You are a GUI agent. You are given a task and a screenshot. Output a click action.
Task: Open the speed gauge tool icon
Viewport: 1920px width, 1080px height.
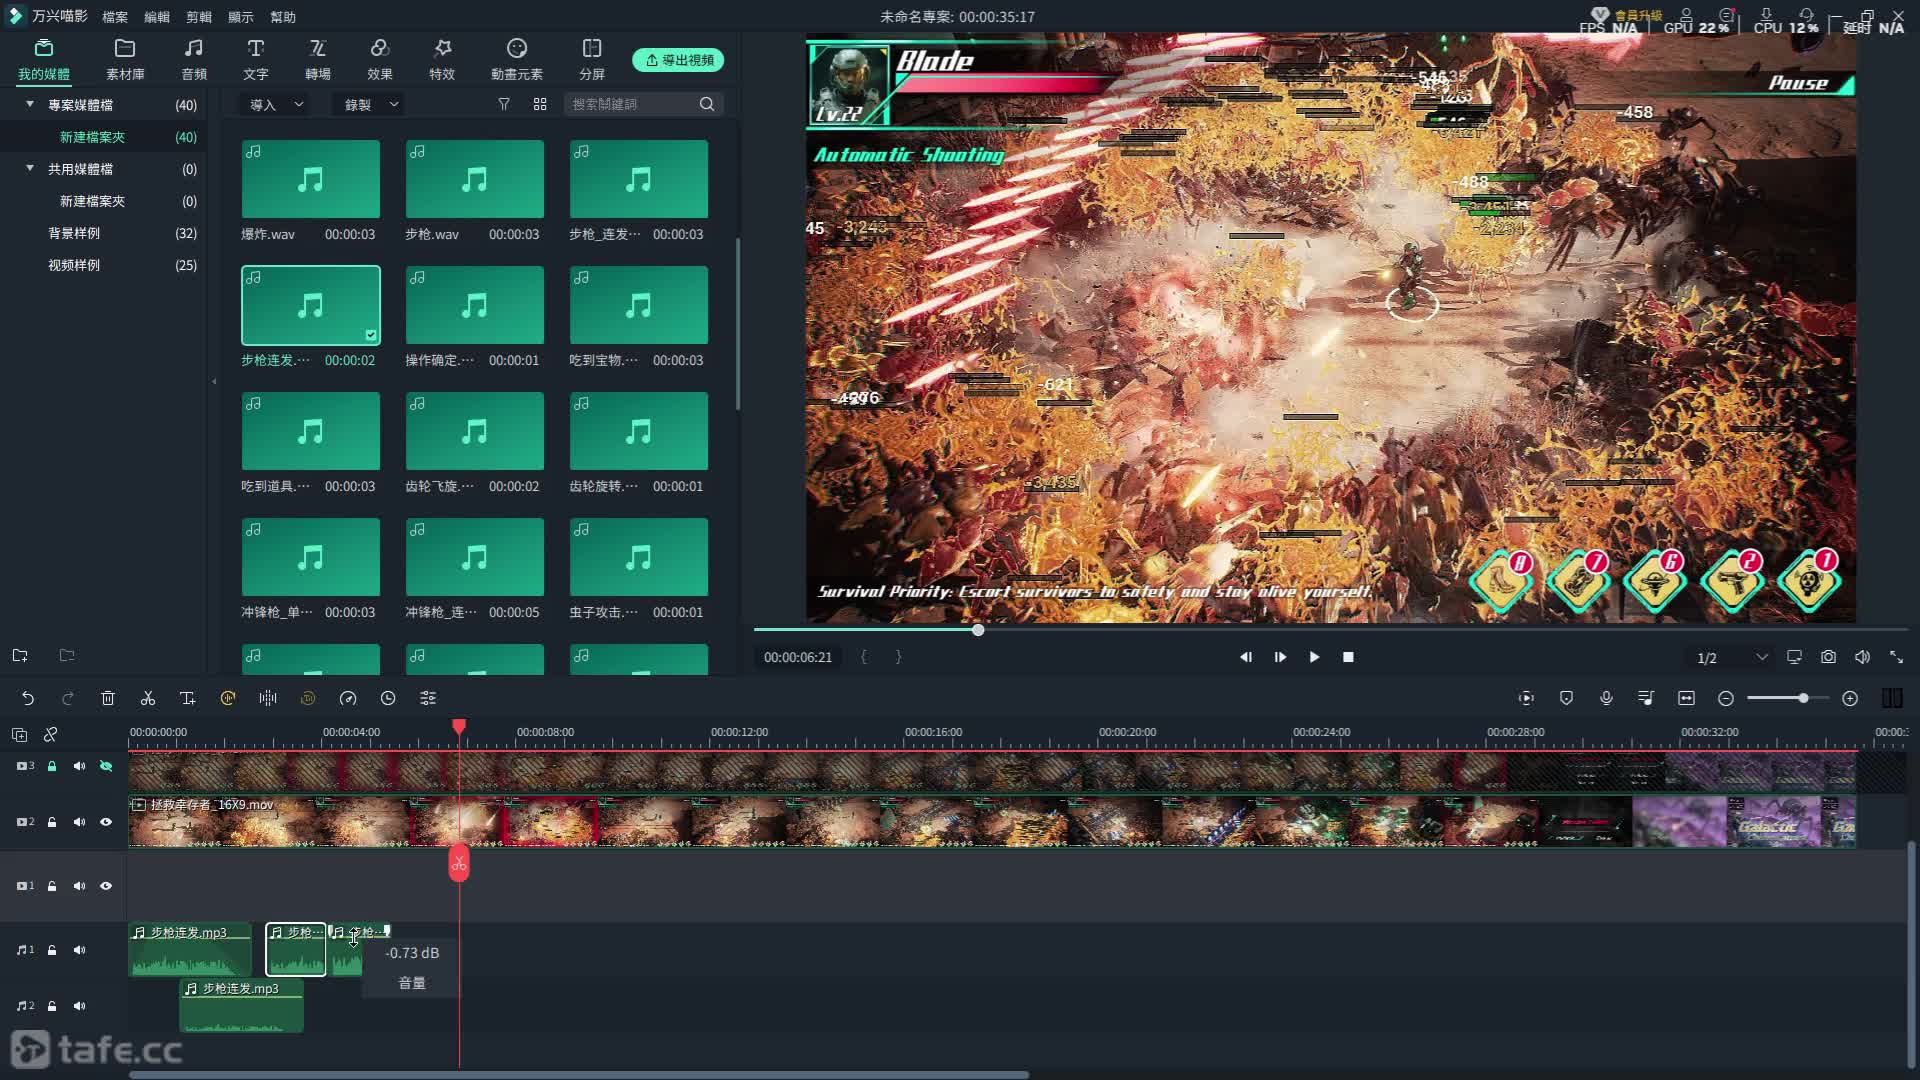point(348,698)
